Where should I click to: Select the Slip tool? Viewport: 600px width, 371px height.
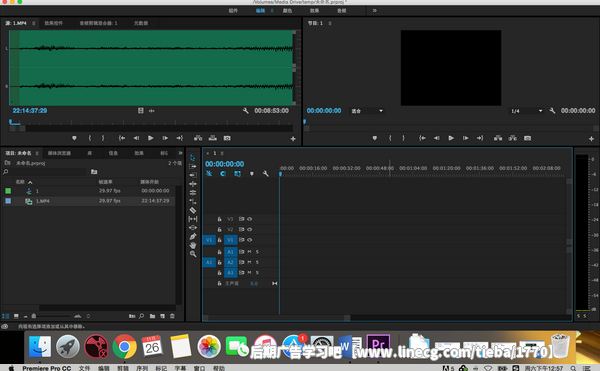tap(193, 219)
